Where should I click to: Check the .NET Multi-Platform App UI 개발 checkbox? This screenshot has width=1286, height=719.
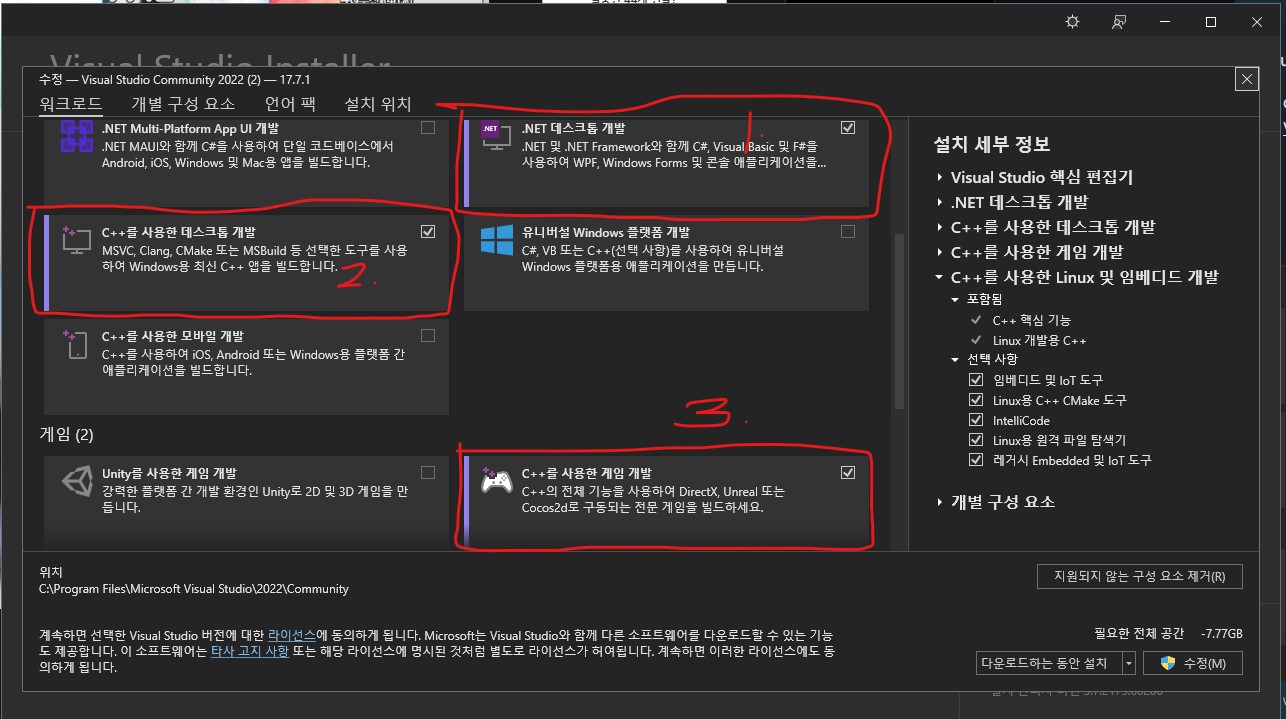[x=428, y=128]
